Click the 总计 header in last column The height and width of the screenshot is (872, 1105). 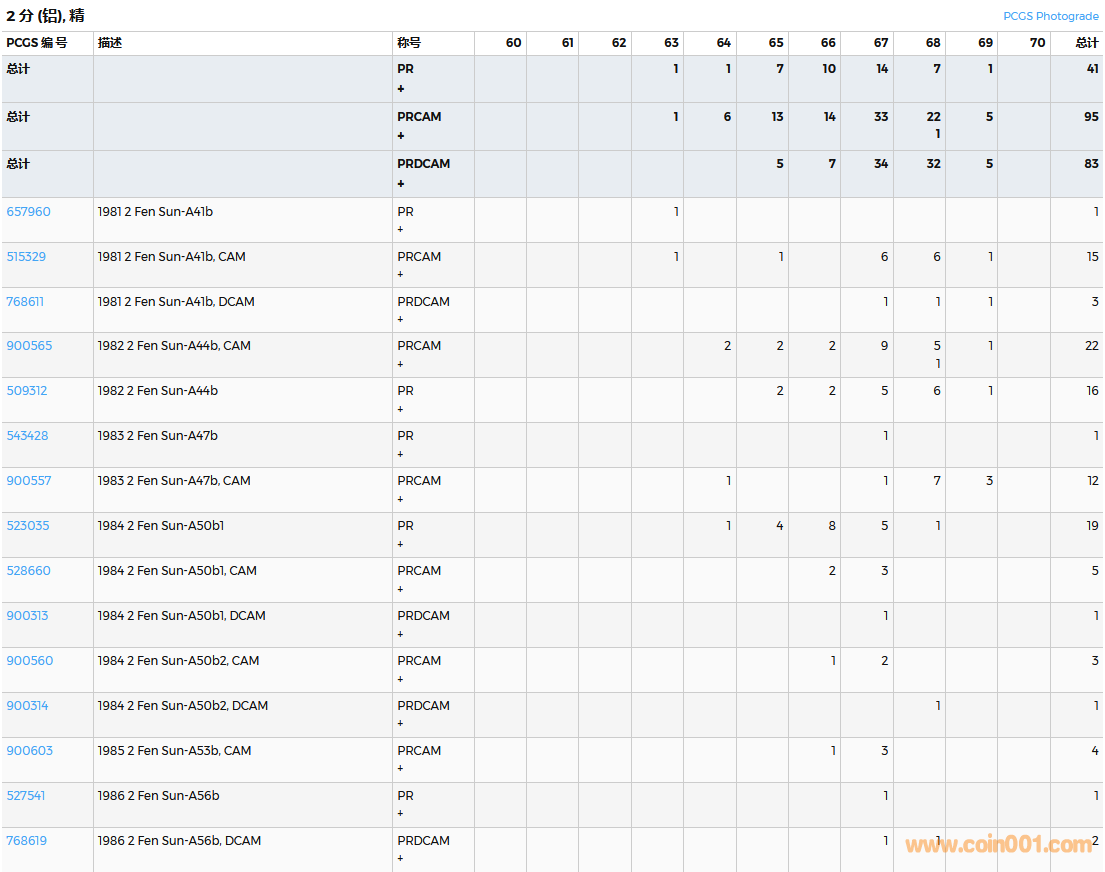point(1086,43)
